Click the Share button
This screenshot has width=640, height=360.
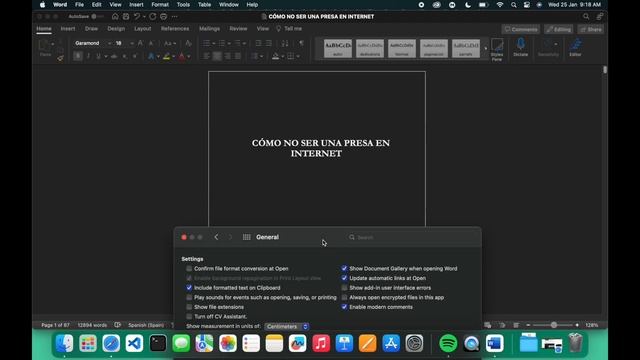591,29
